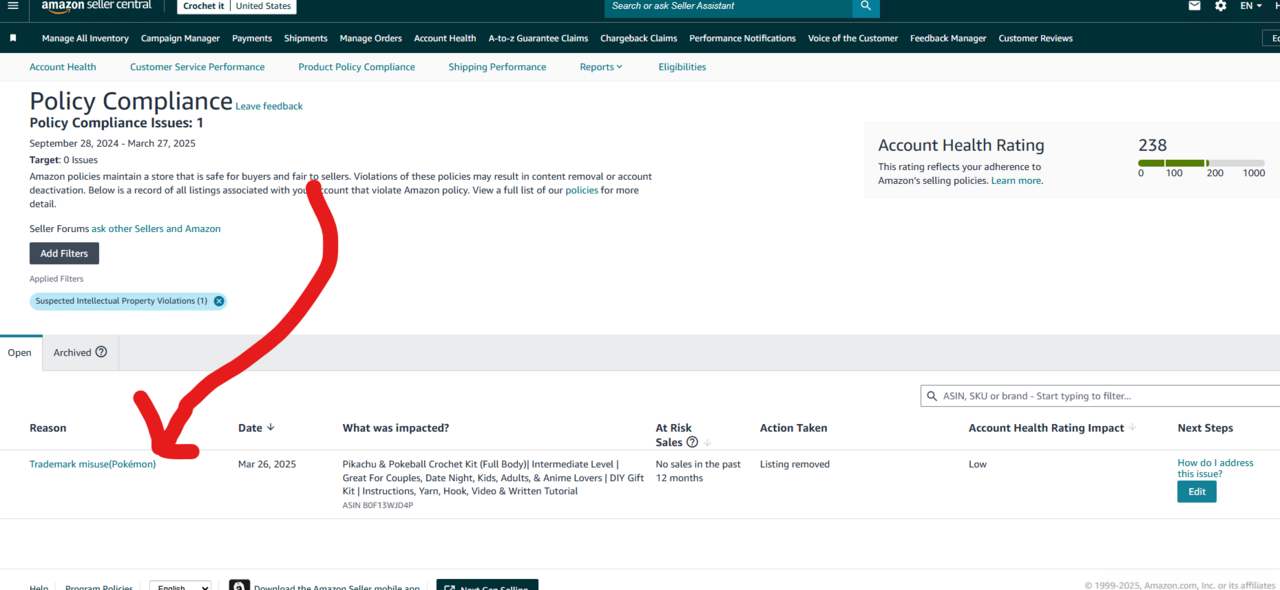
Task: Open the settings gear icon
Action: [1220, 6]
